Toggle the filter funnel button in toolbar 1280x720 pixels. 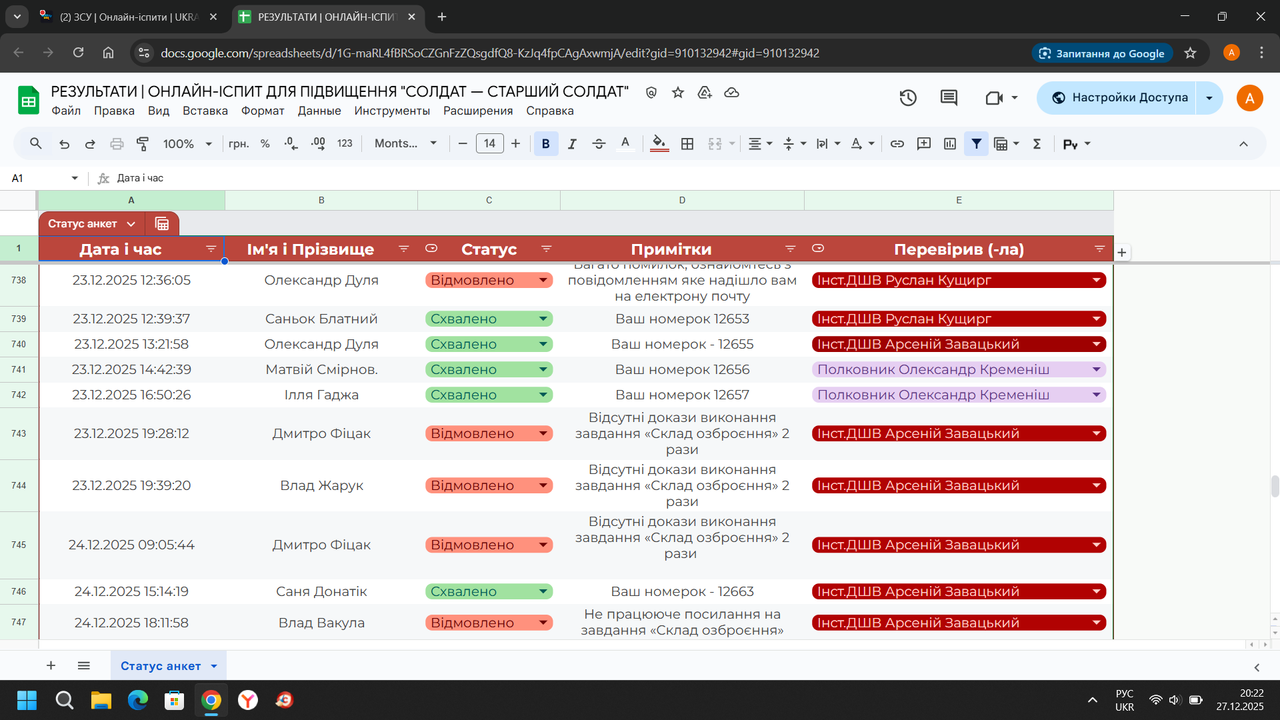[977, 144]
